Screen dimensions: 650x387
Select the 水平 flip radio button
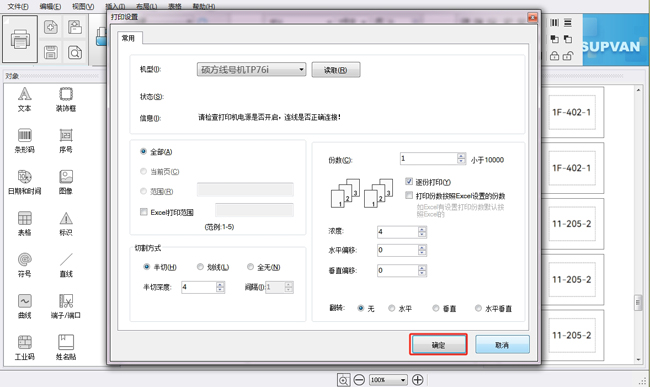click(x=392, y=308)
